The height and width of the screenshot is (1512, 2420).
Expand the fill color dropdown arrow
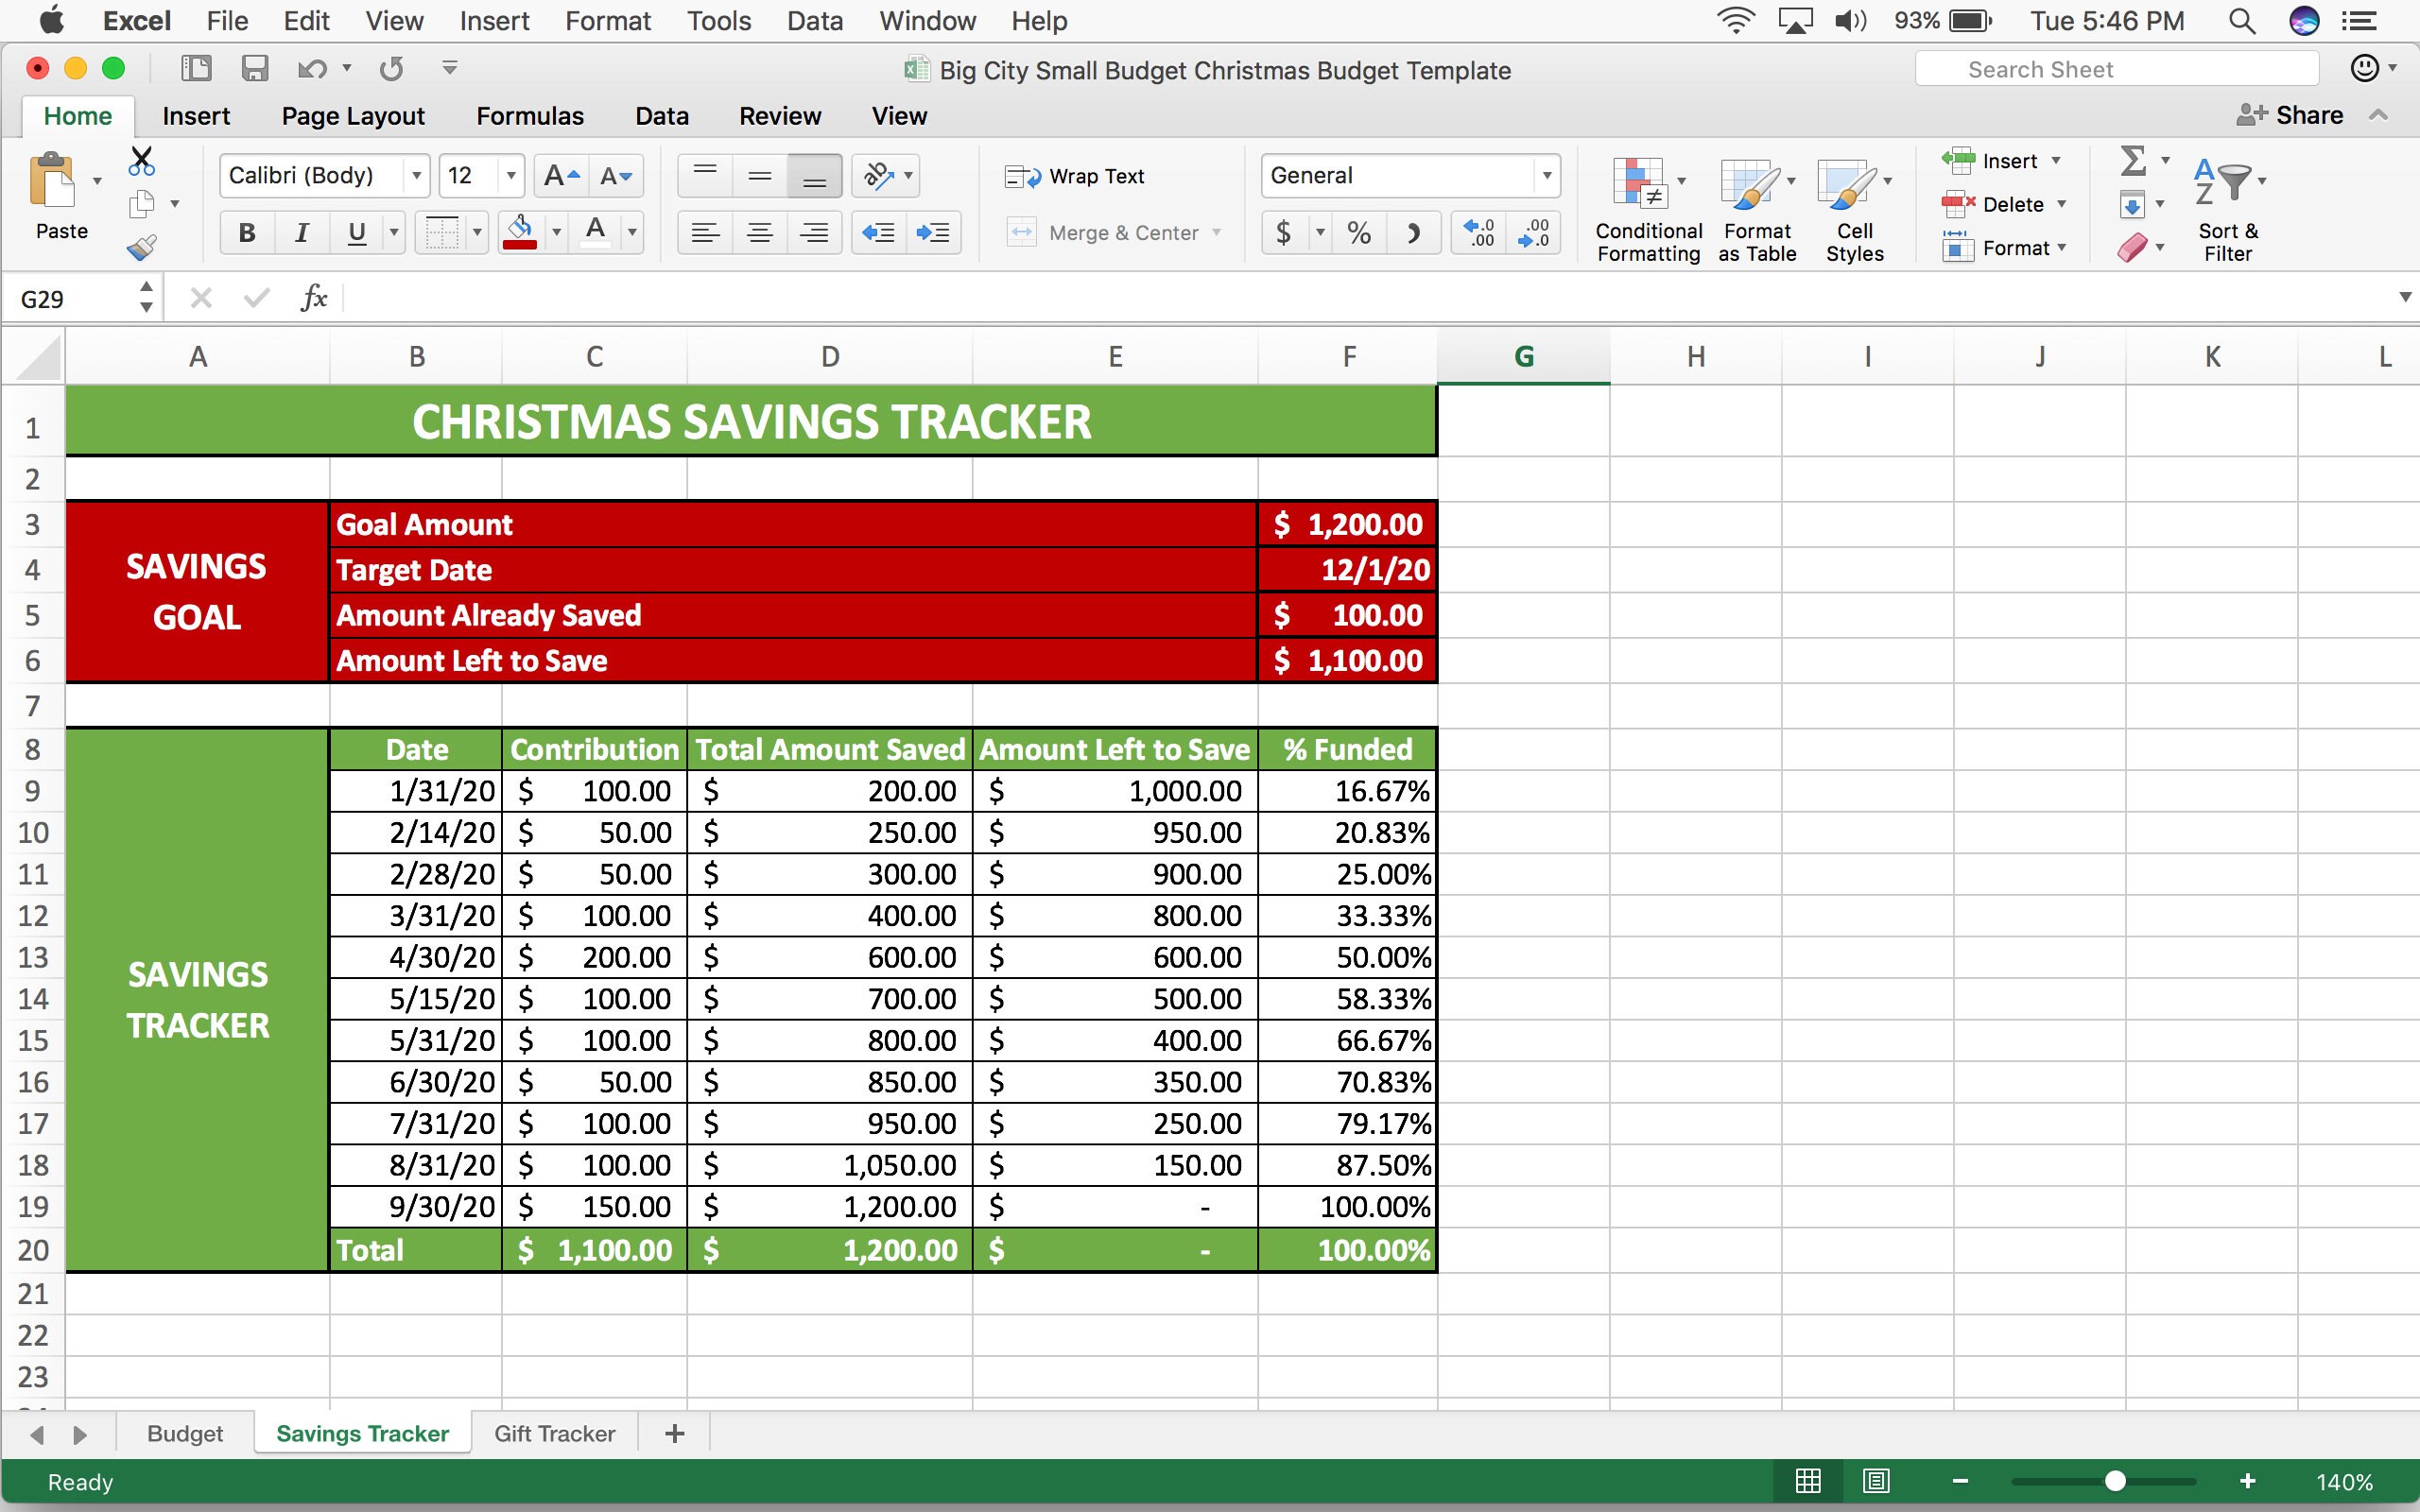click(557, 232)
